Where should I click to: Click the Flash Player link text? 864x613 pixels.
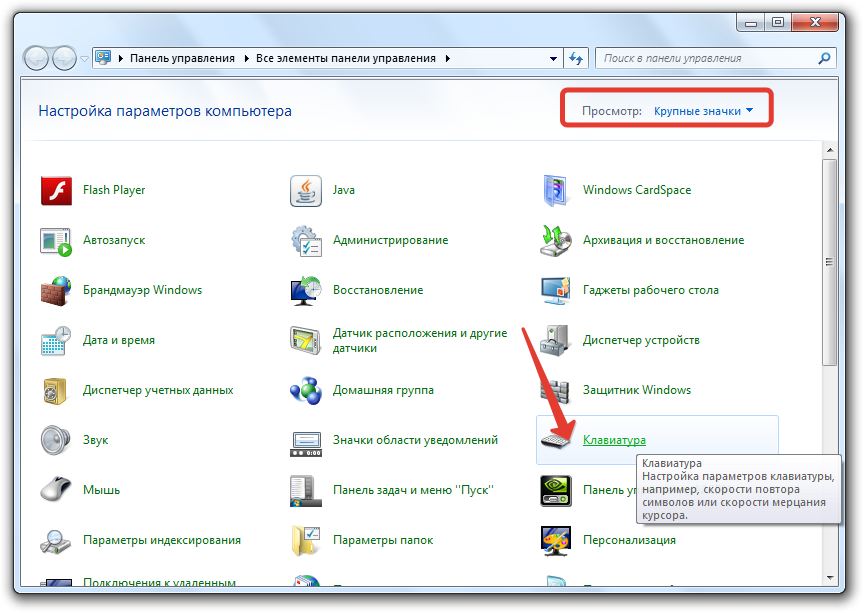click(114, 190)
